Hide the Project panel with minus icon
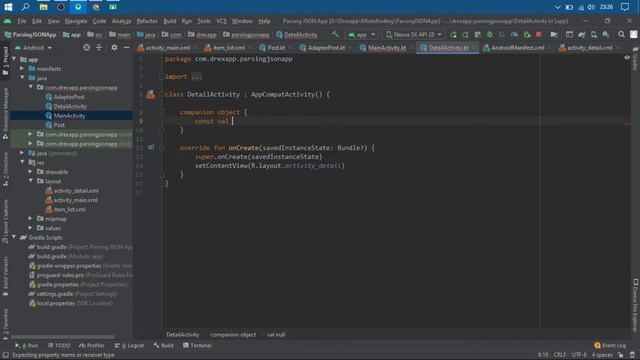 pyautogui.click(x=127, y=48)
